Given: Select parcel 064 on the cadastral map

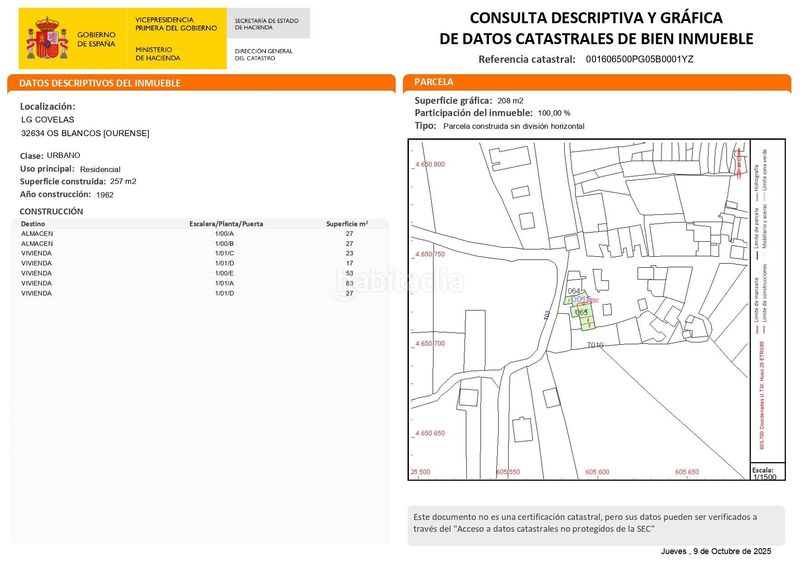Looking at the screenshot, I should point(574,291).
